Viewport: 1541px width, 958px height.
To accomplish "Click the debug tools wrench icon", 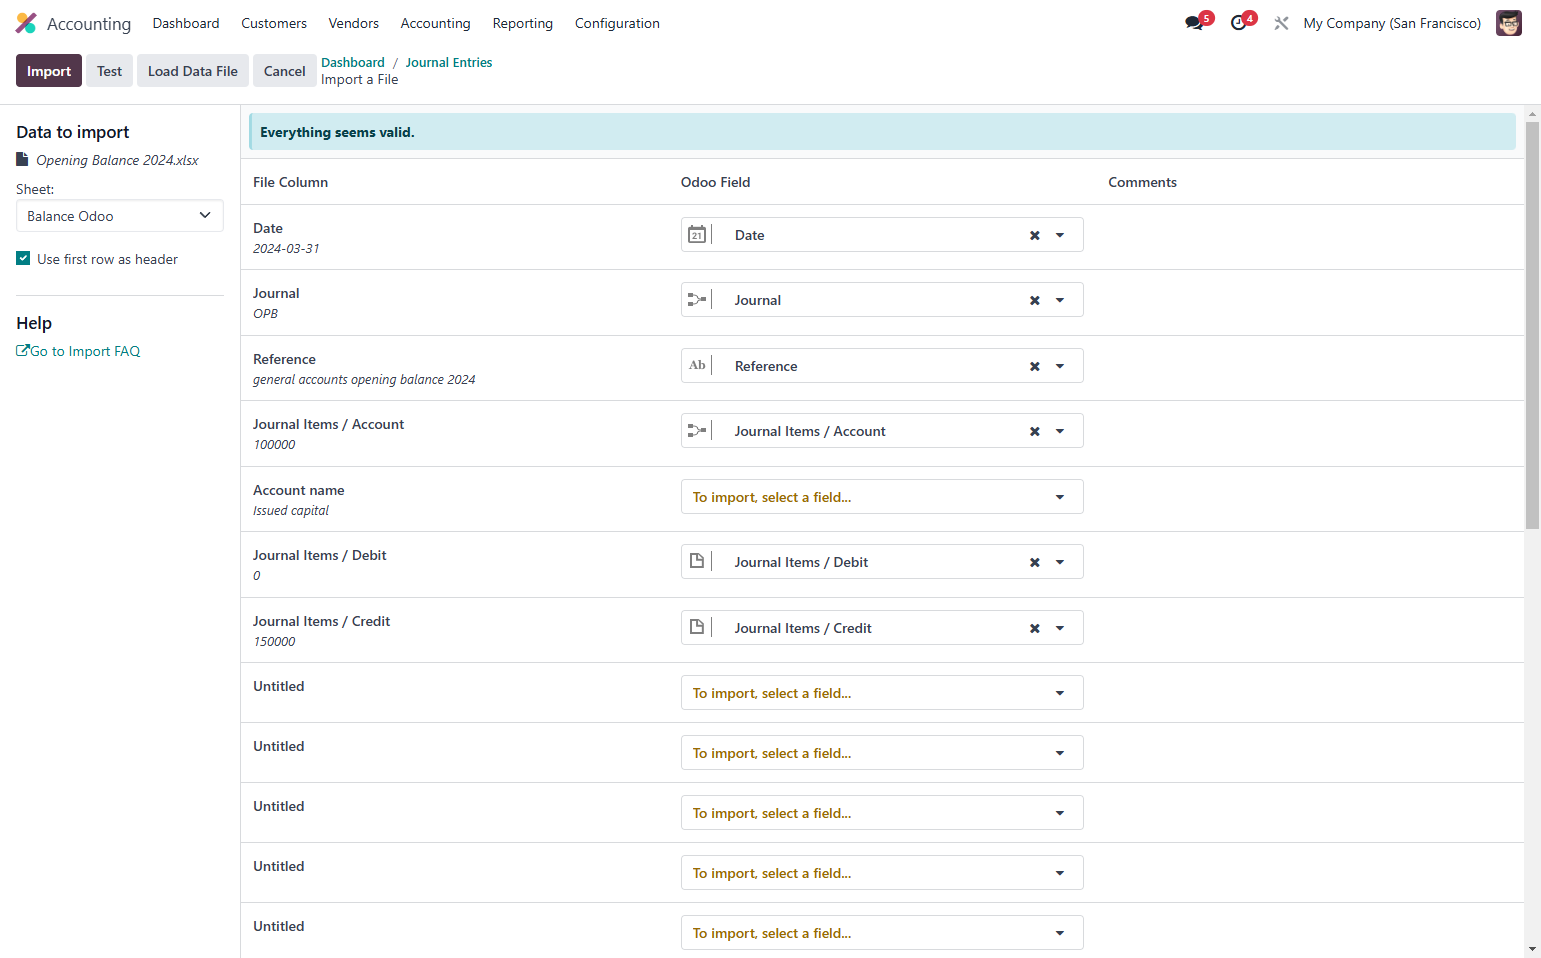I will click(1281, 23).
